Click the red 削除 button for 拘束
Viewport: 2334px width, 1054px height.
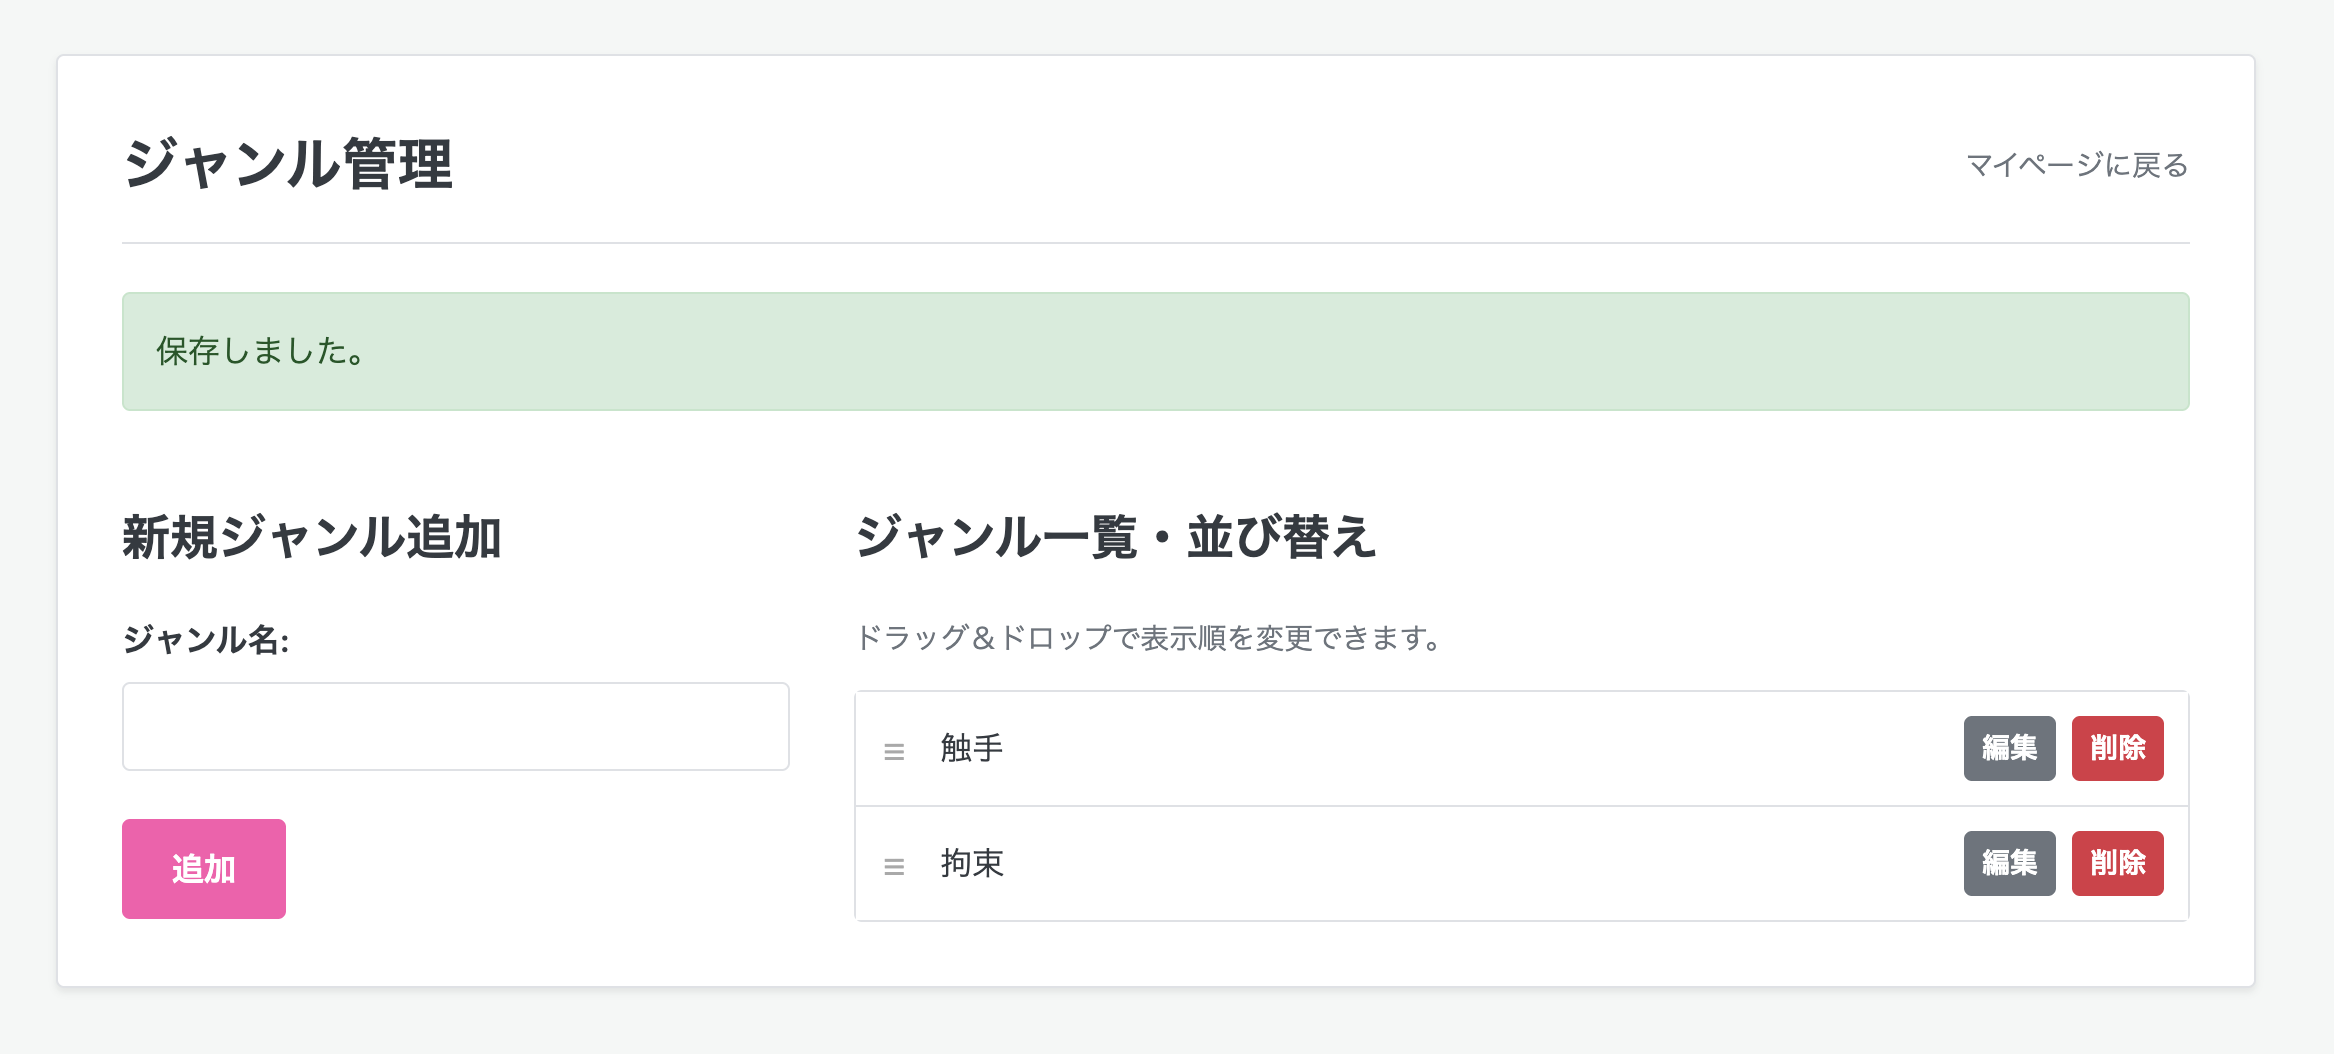coord(2117,863)
